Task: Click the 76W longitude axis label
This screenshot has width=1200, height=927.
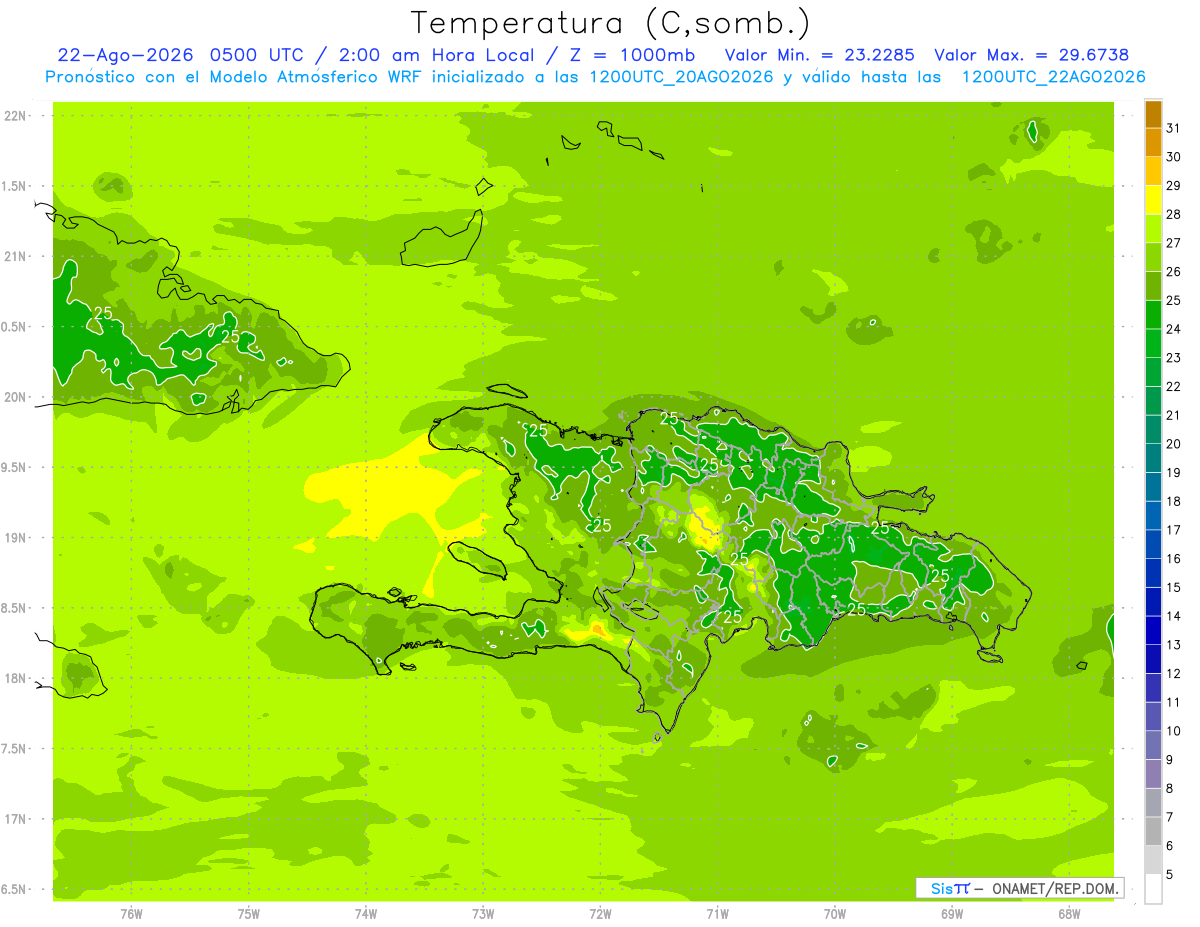Action: 131,914
